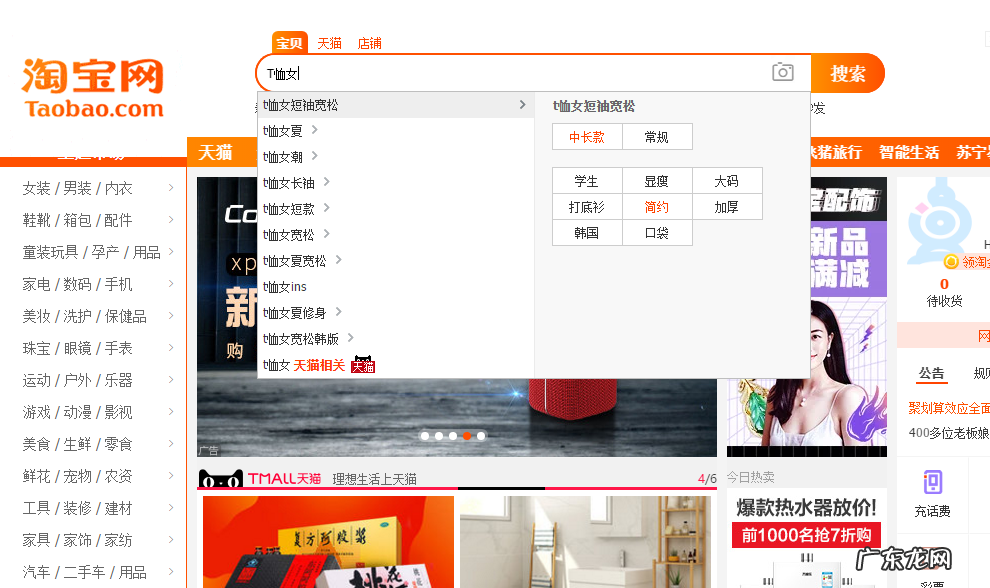Click the camera image-search icon in the search bar
This screenshot has width=990, height=588.
click(783, 72)
